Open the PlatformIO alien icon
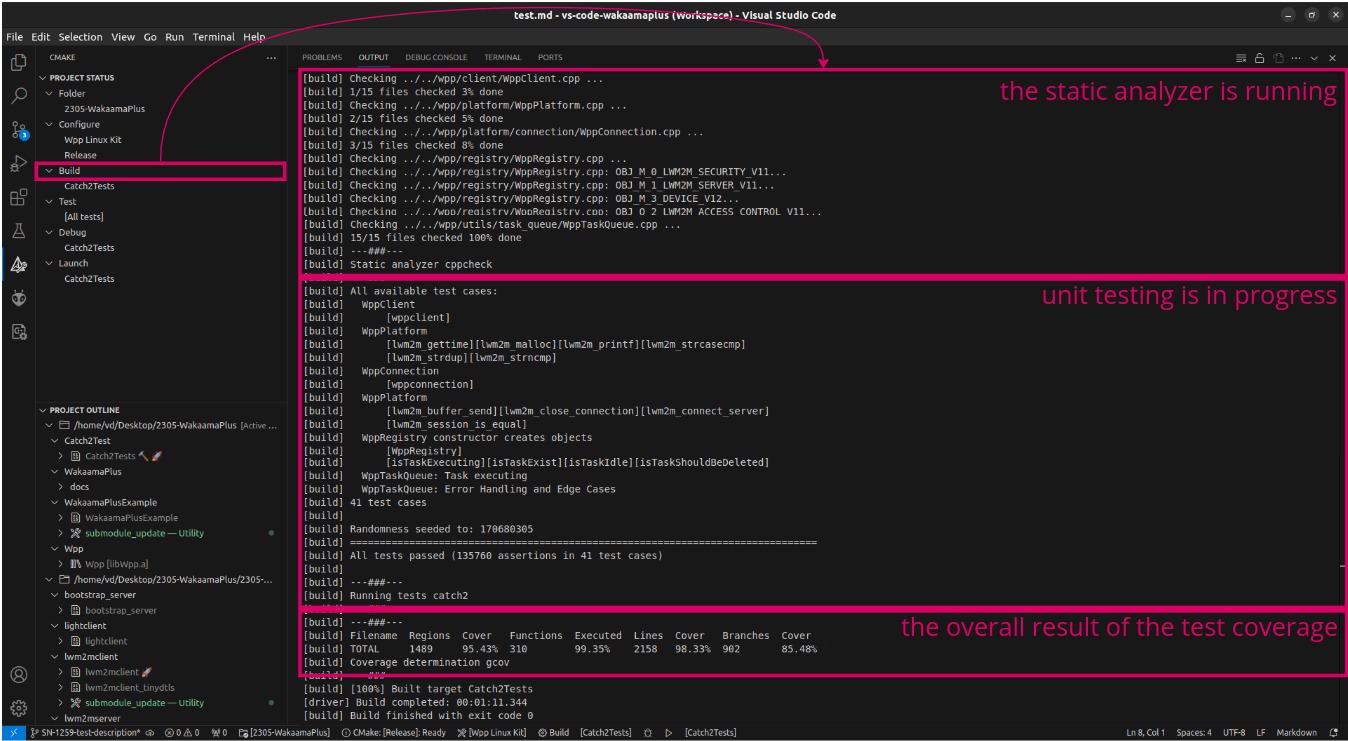 (18, 298)
